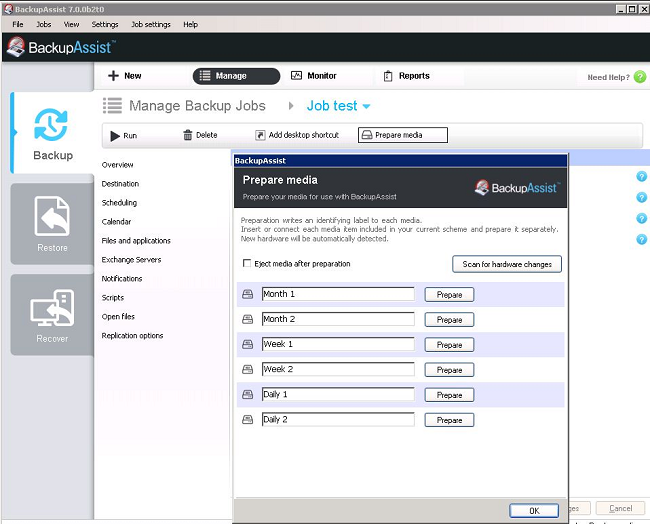Image resolution: width=650 pixels, height=524 pixels.
Task: Click Prepare button for Week 1
Action: click(x=449, y=345)
